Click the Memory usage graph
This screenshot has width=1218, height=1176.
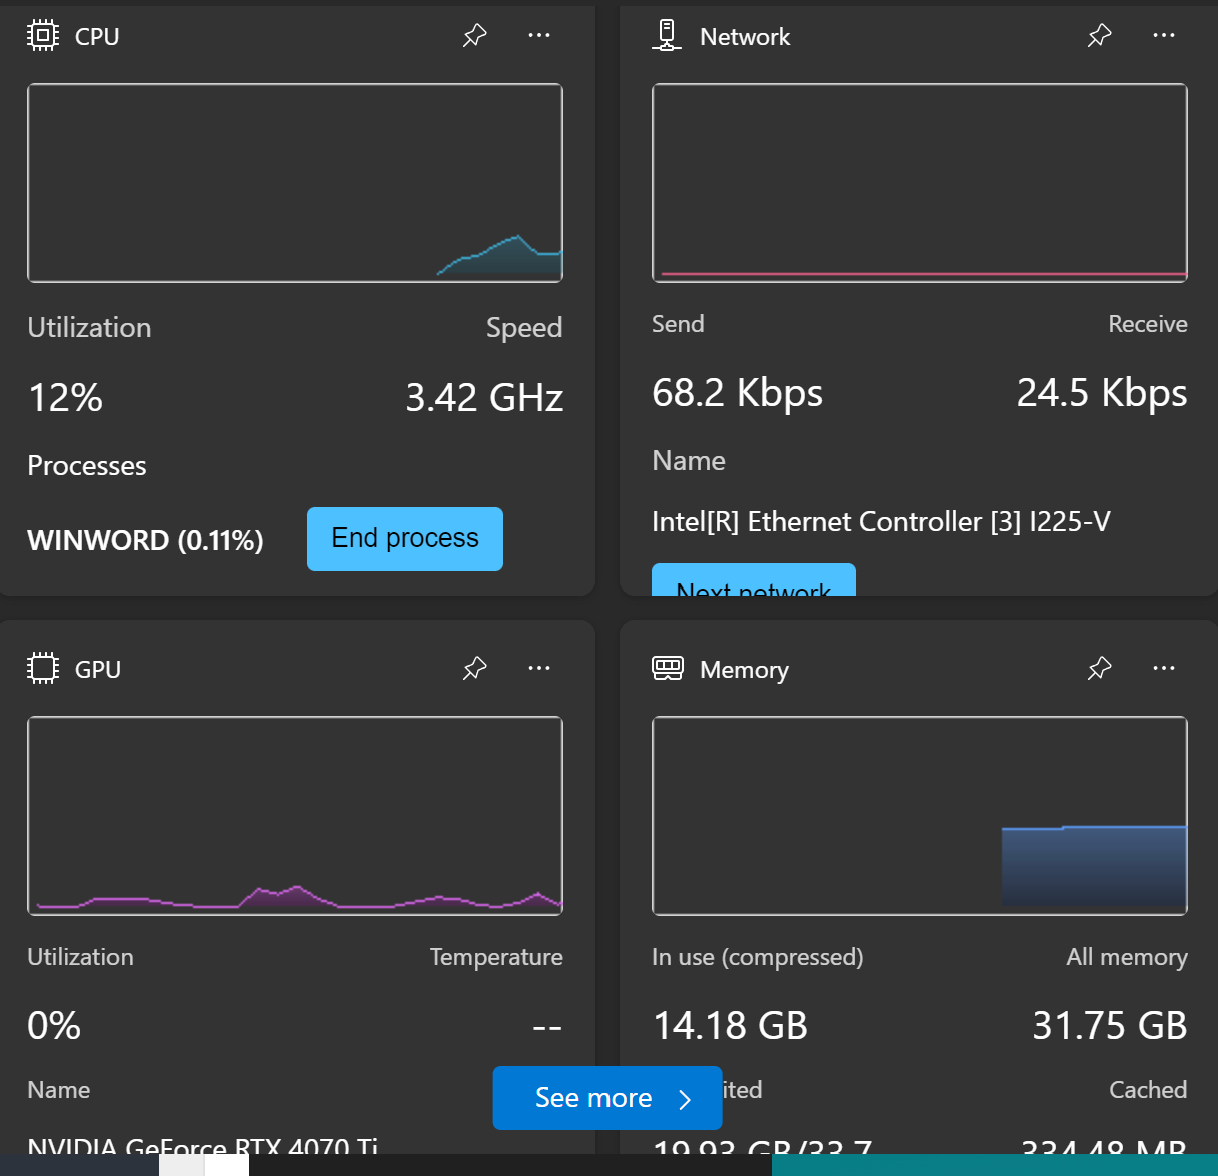[x=919, y=815]
